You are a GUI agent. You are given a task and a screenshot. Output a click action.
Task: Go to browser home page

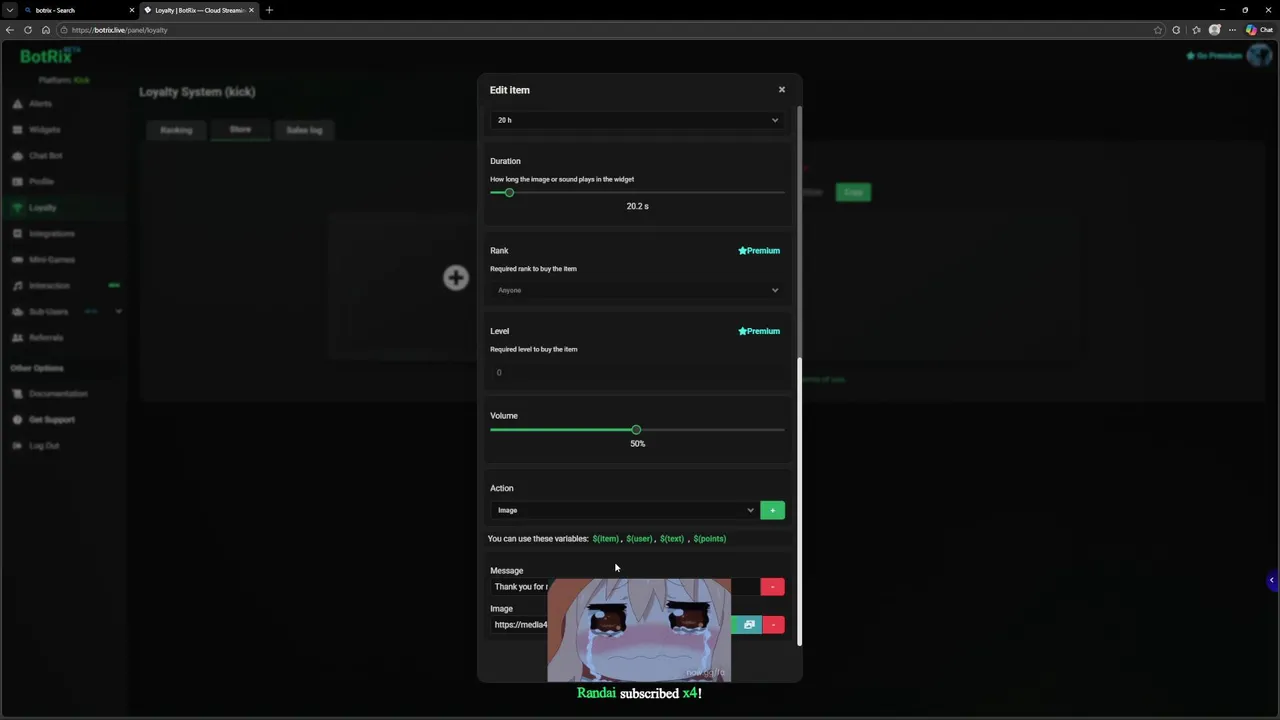pyautogui.click(x=45, y=30)
